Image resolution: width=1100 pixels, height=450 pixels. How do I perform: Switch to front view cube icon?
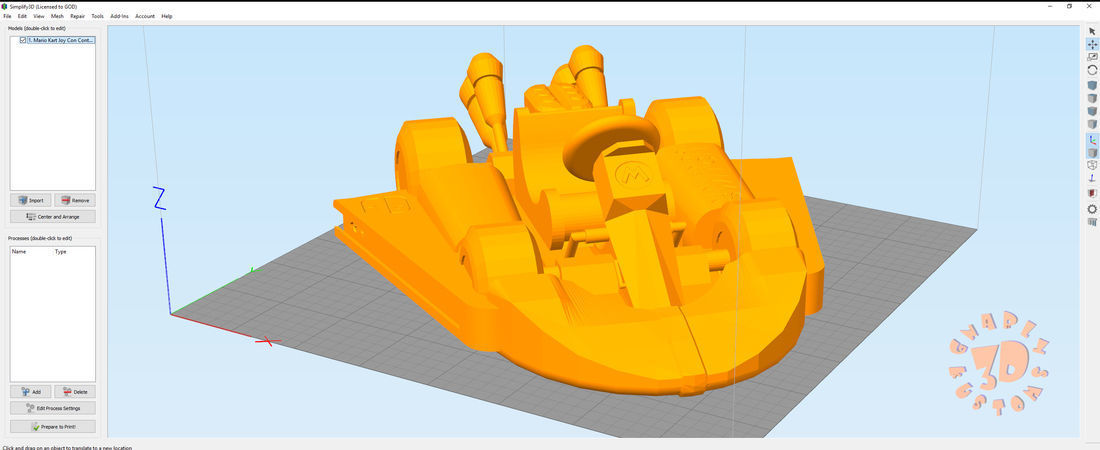(1092, 111)
